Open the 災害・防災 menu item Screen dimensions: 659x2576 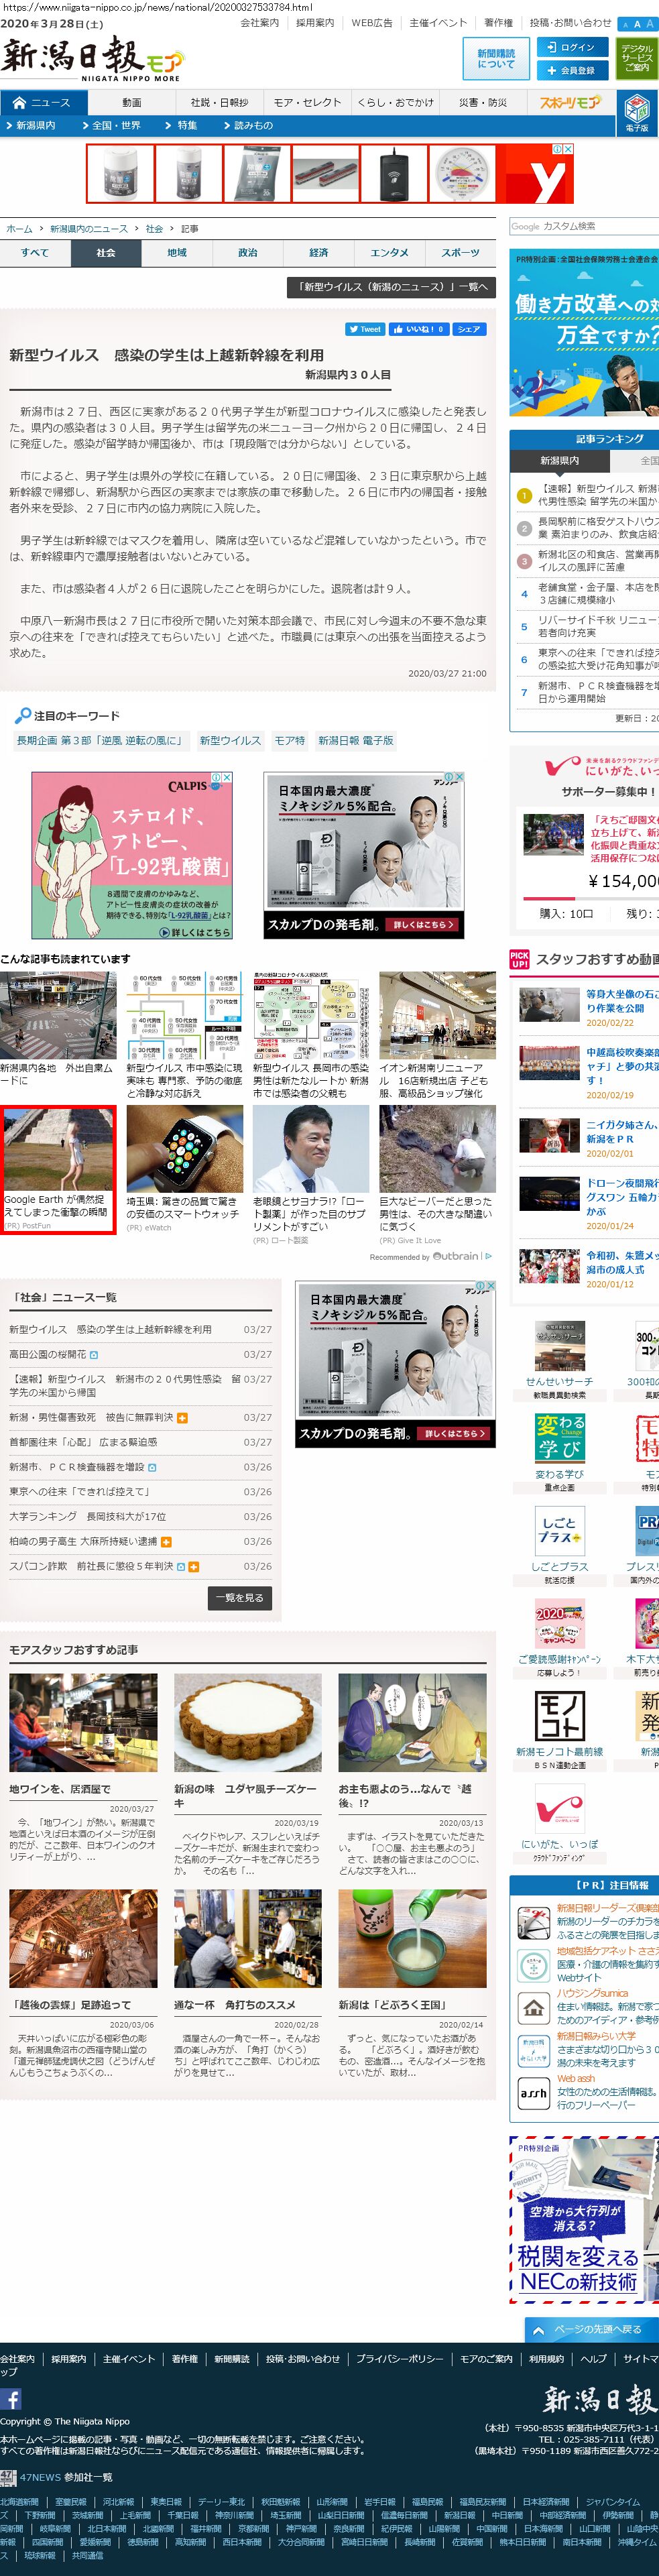coord(482,102)
